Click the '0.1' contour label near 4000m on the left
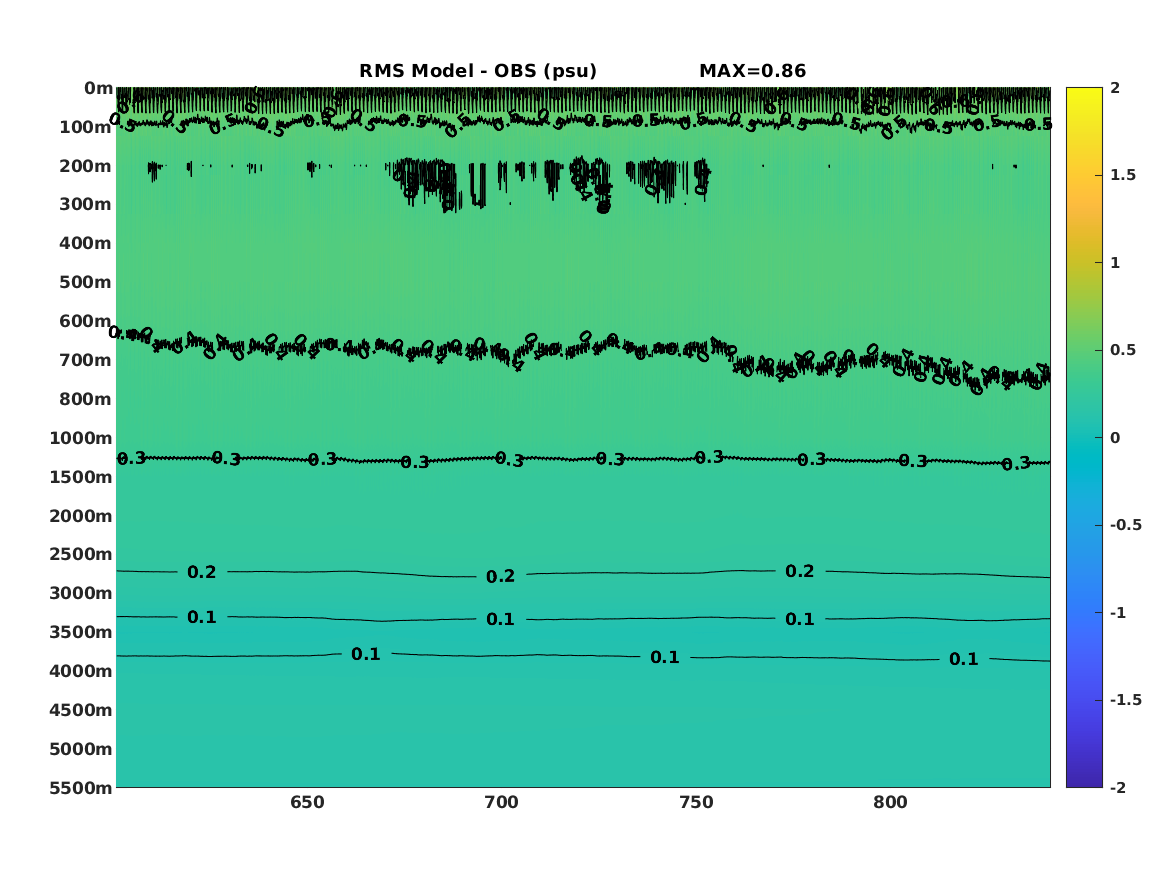Viewport: 1167px width, 875px height. (x=365, y=655)
